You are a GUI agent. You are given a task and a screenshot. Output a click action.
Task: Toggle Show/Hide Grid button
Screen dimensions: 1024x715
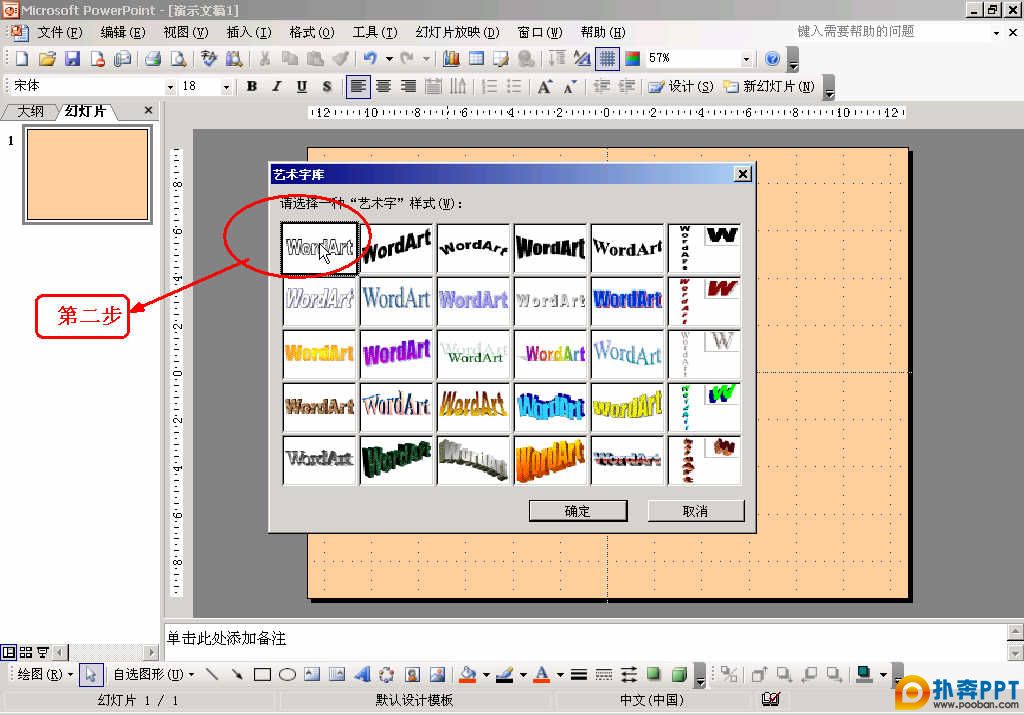point(607,59)
